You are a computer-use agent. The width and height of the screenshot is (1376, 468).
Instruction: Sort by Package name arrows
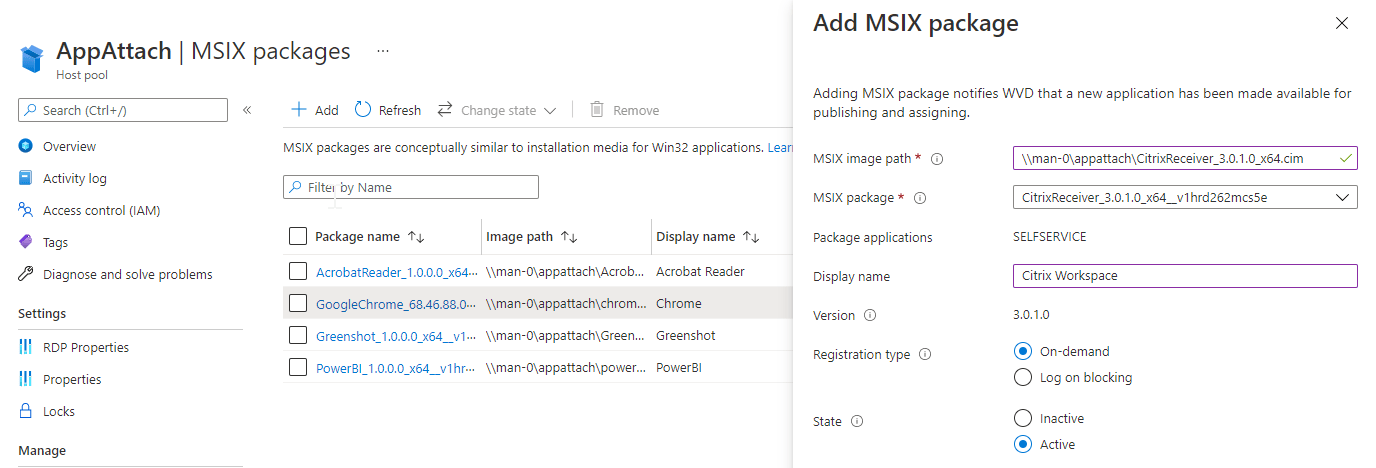(417, 237)
